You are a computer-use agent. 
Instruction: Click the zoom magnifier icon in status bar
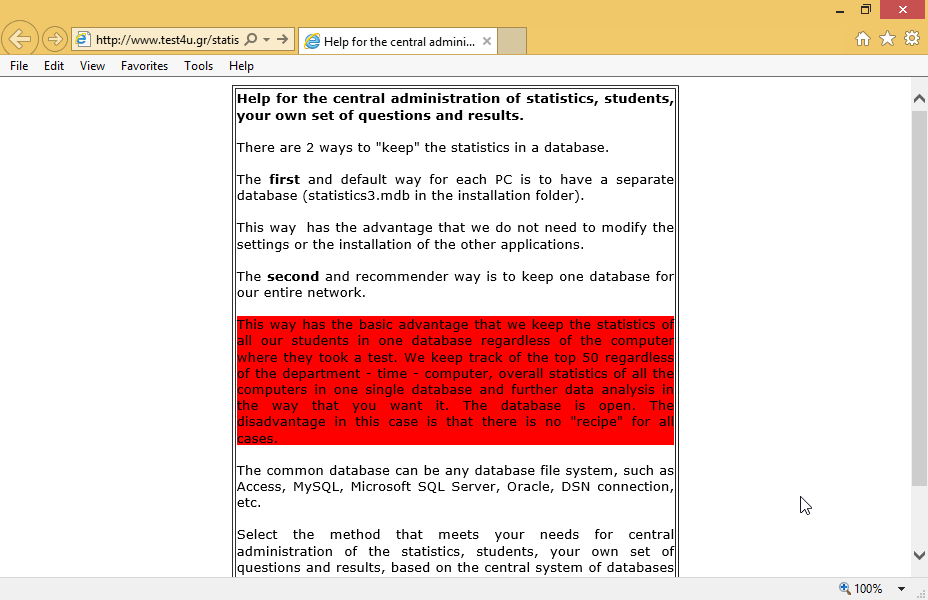pyautogui.click(x=845, y=588)
